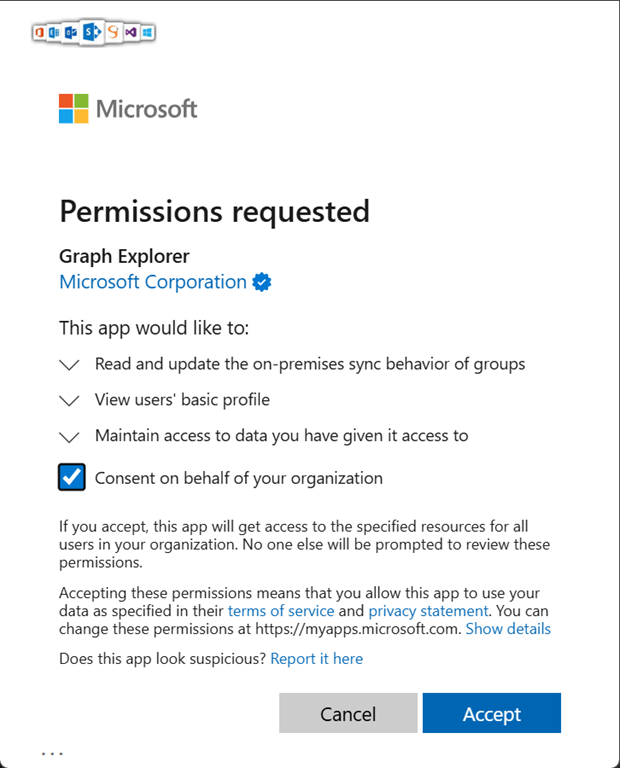This screenshot has width=620, height=768.
Task: Expand View users' basic profile permission
Action: point(69,401)
